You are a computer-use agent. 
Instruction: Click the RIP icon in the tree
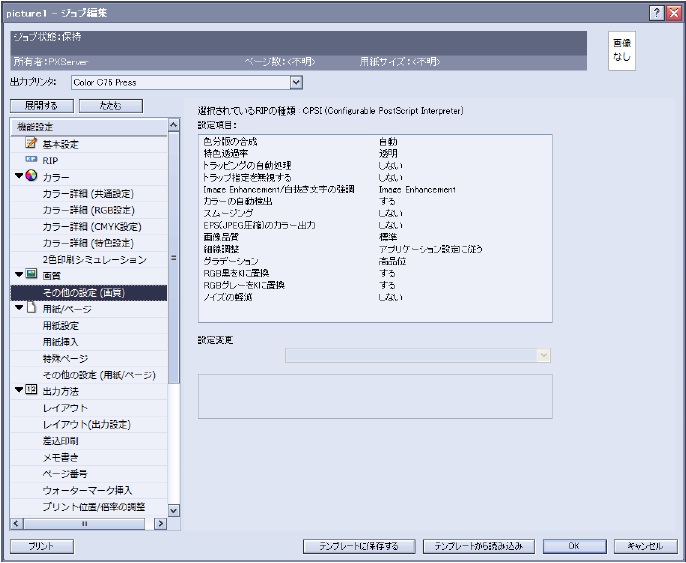[30, 160]
